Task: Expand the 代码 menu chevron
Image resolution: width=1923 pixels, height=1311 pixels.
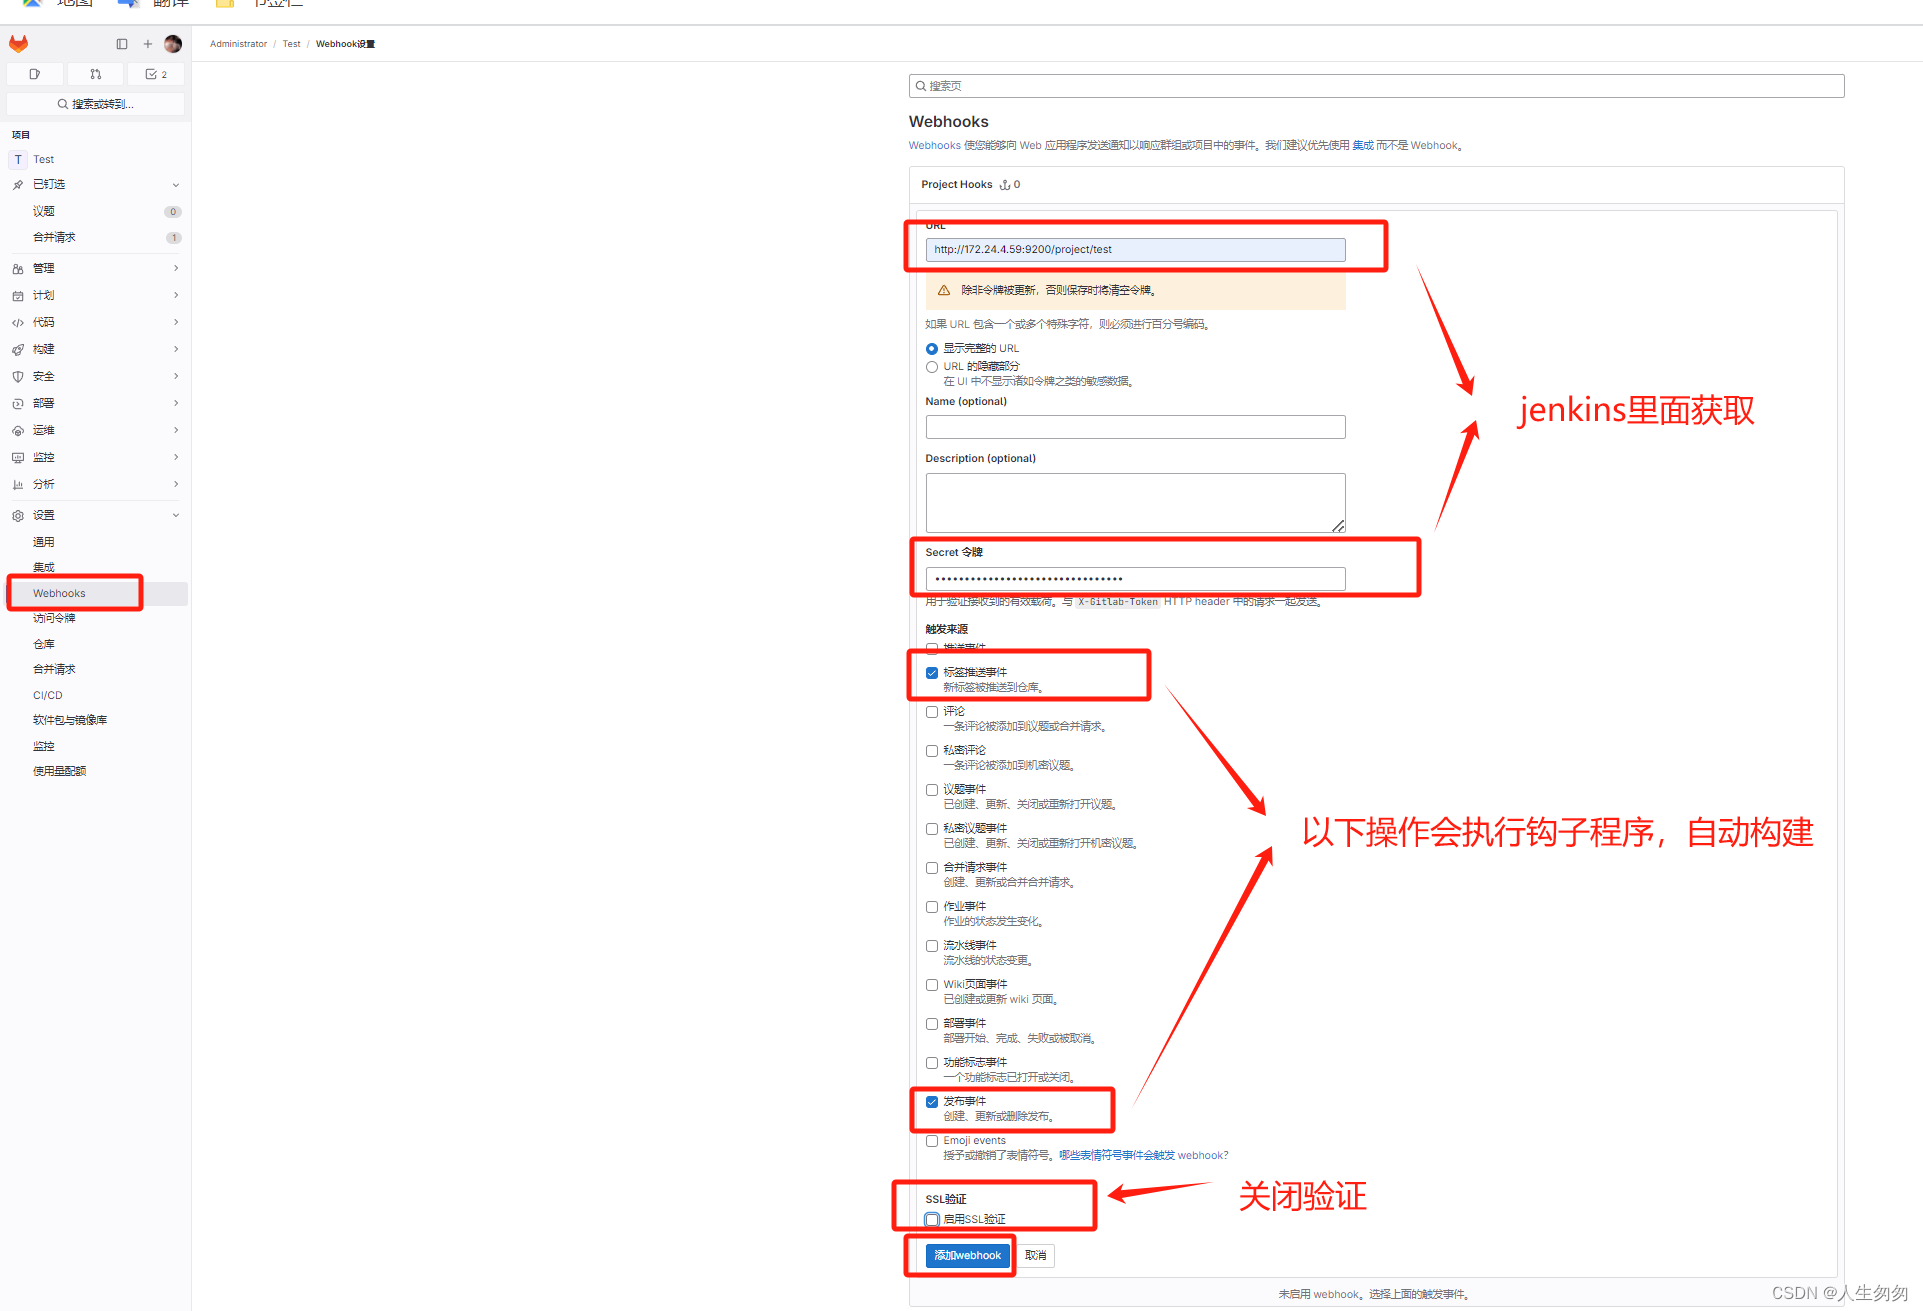Action: 176,322
